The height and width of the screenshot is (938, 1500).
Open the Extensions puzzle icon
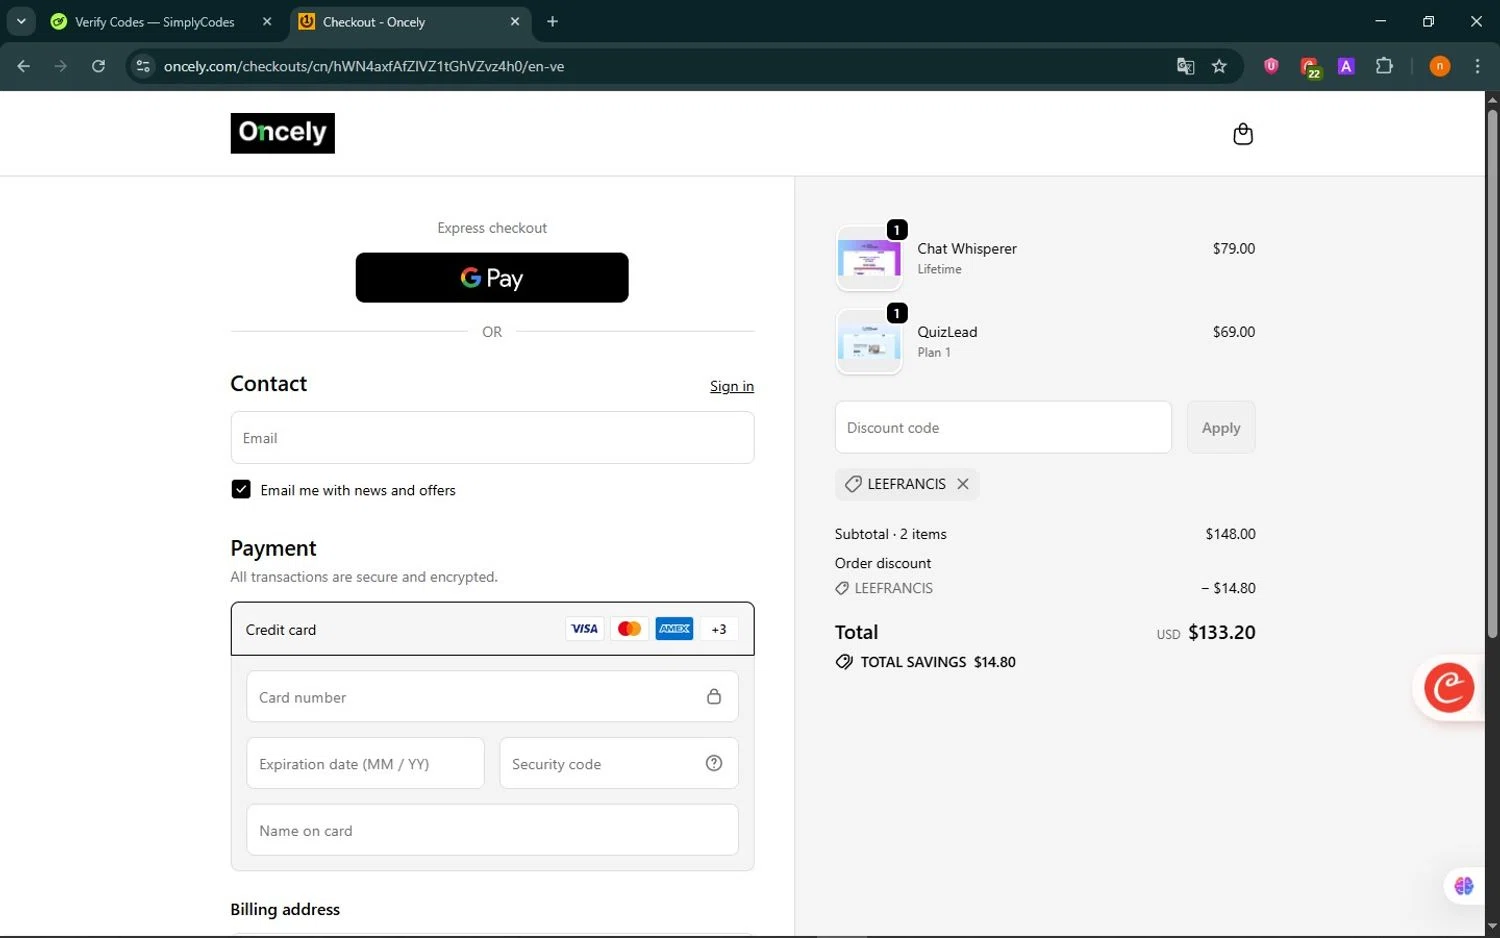pos(1384,66)
